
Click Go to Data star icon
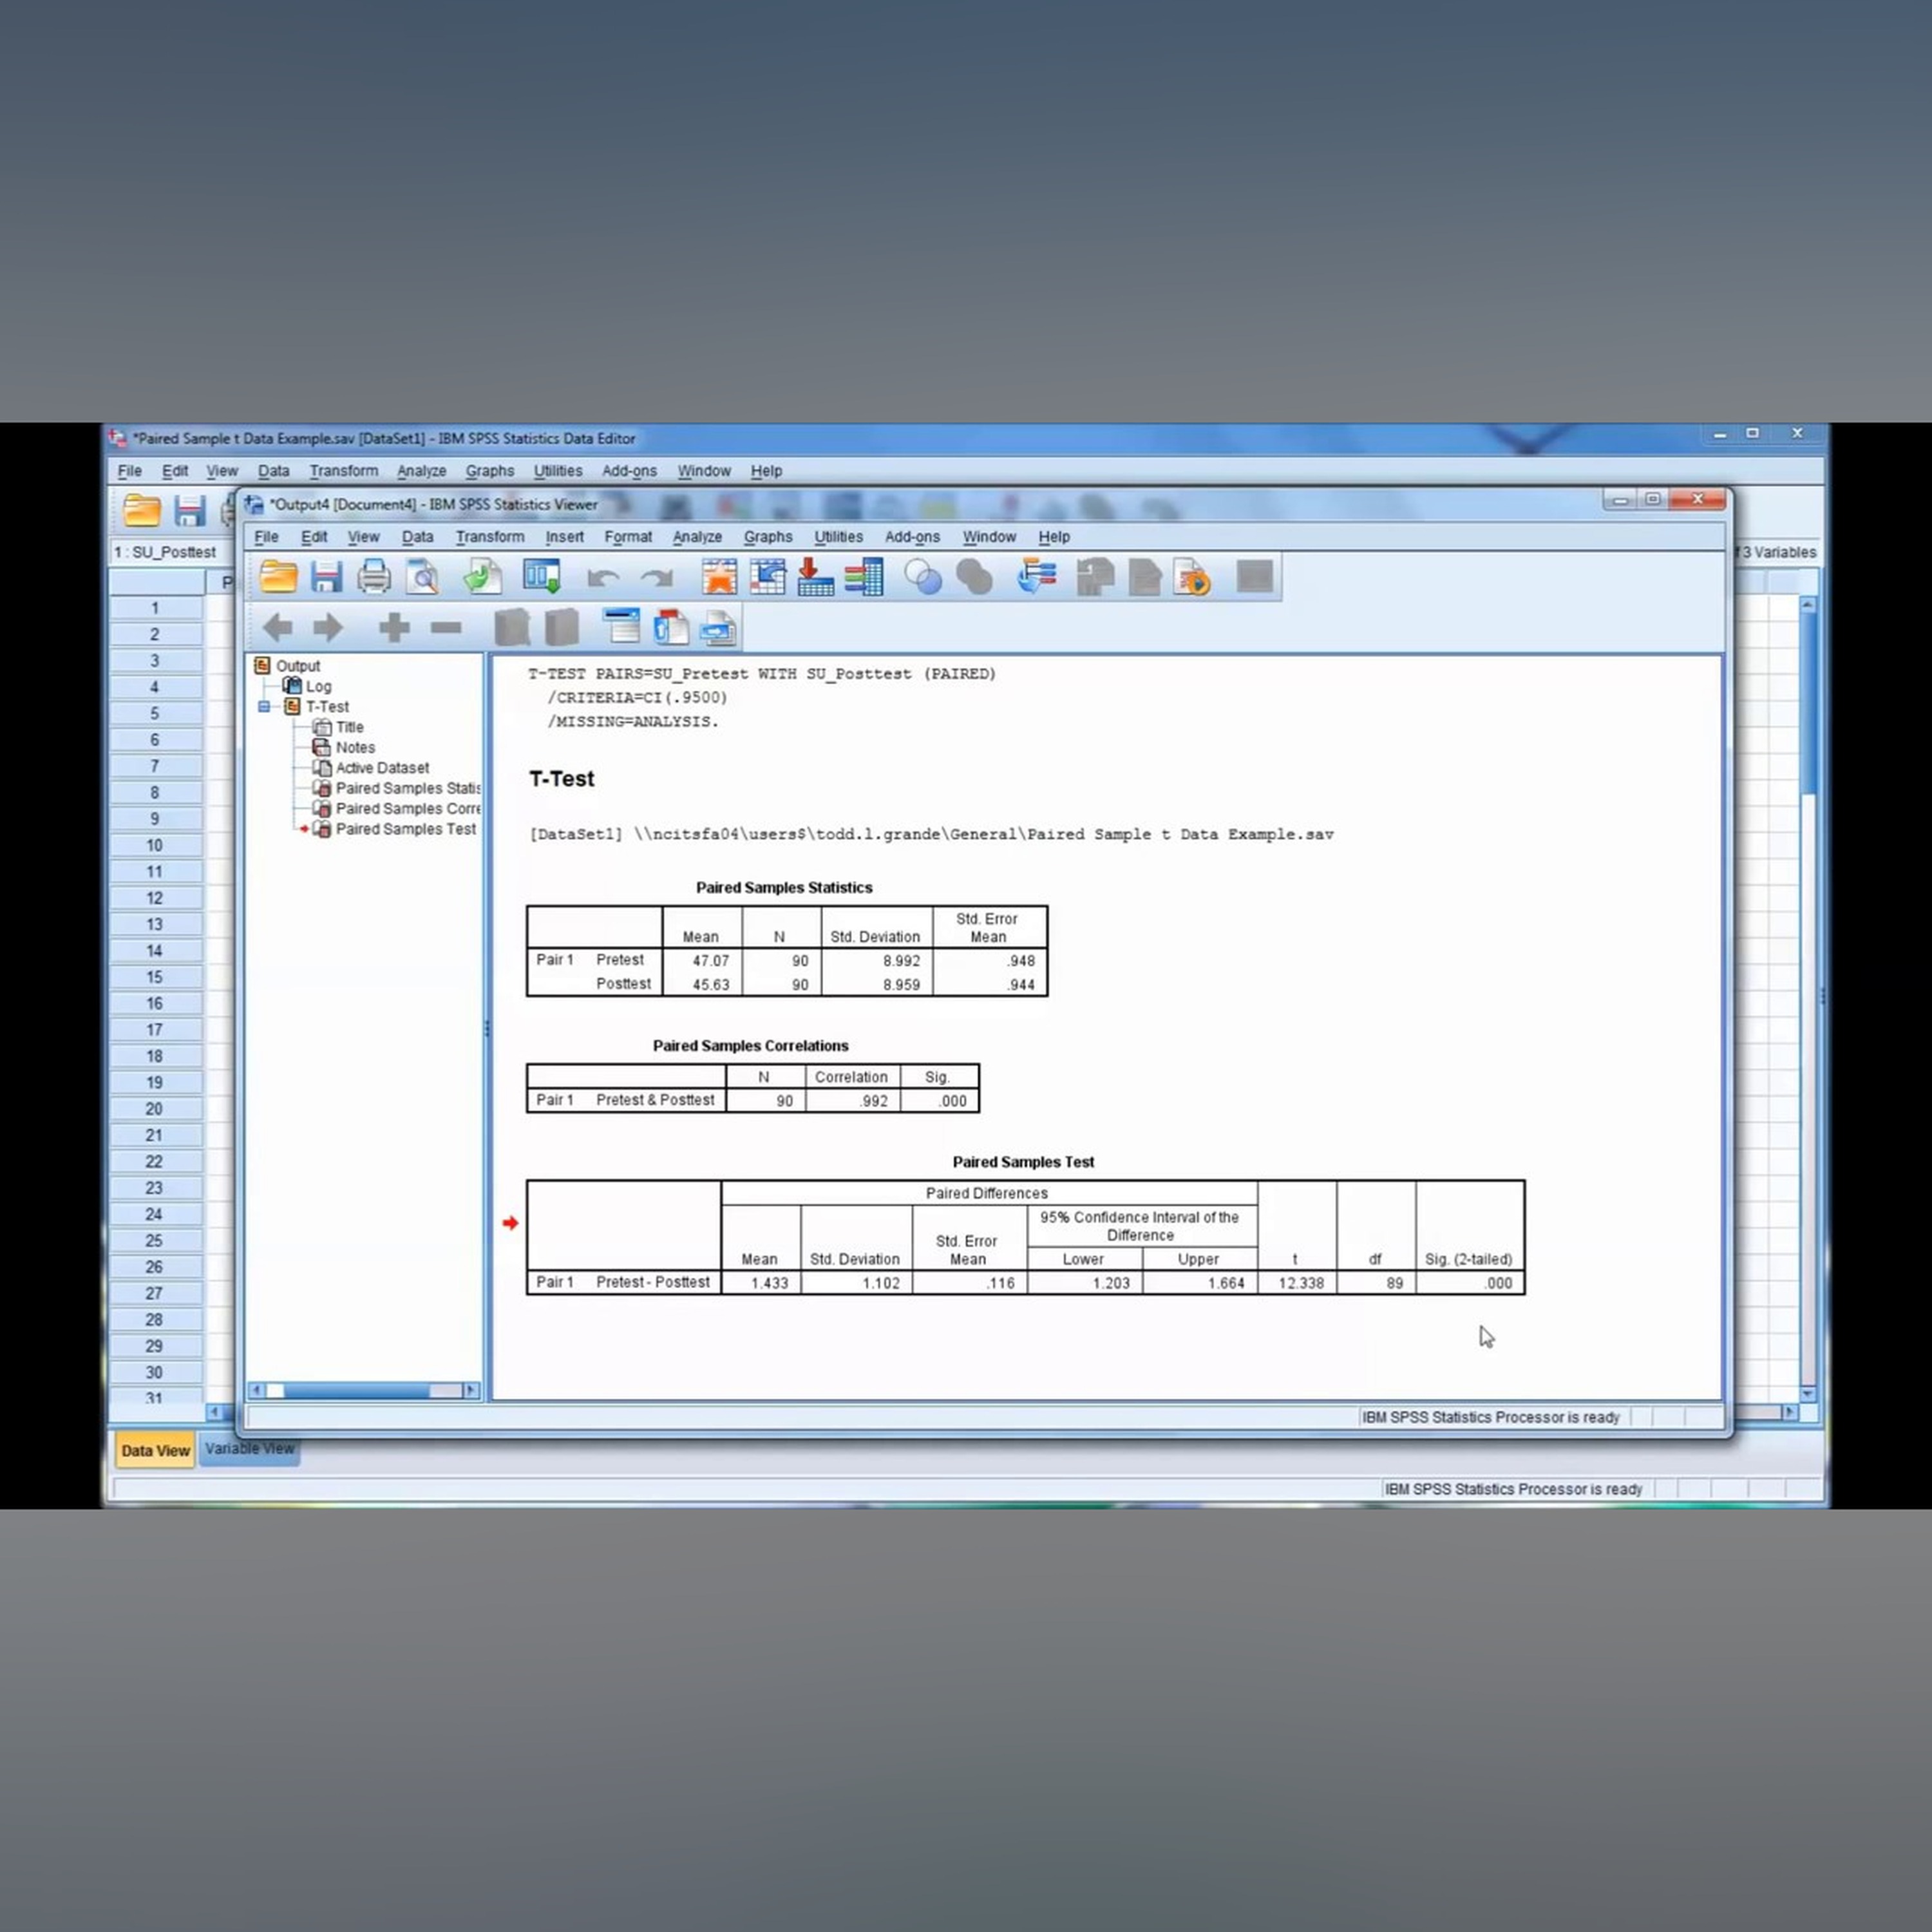719,577
